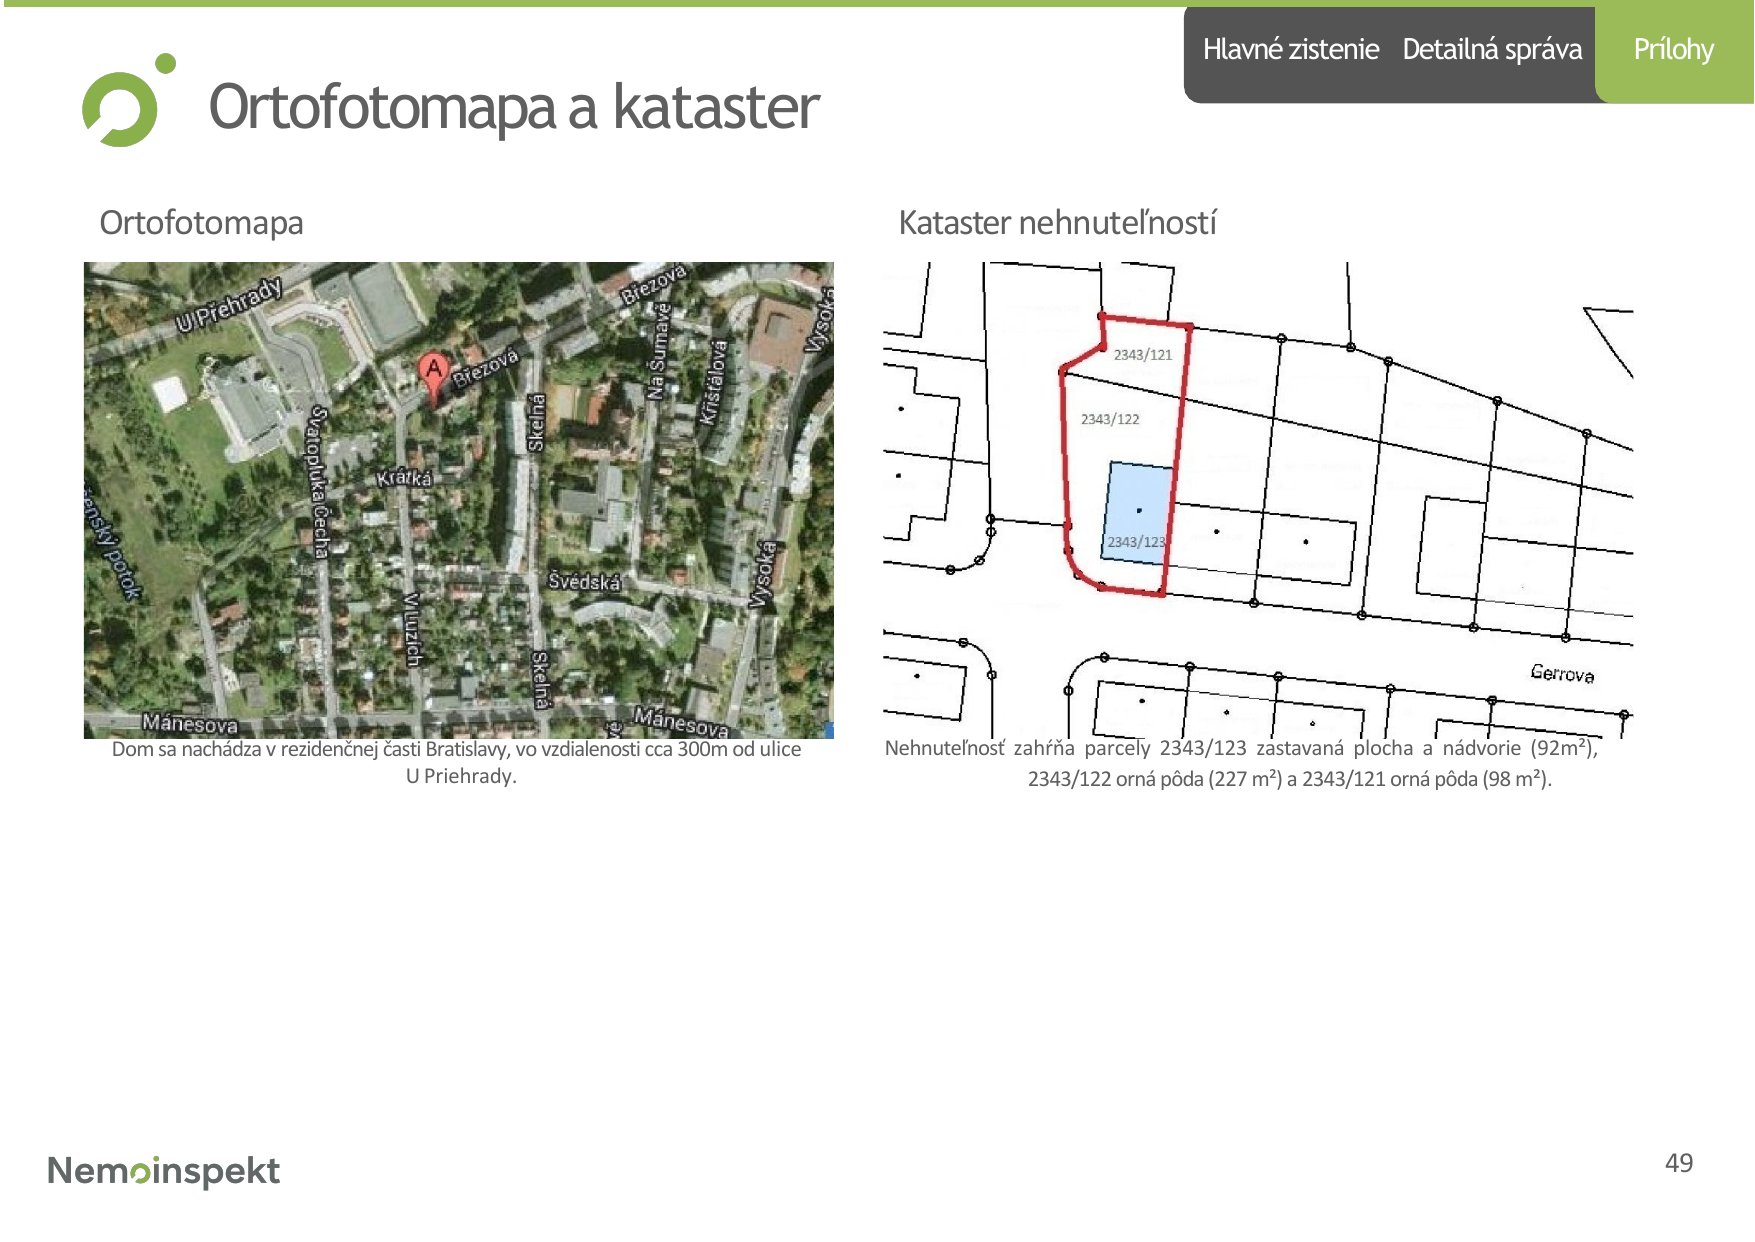Image resolution: width=1755 pixels, height=1242 pixels.
Task: Click the V Luzích street label
Action: pyautogui.click(x=411, y=629)
